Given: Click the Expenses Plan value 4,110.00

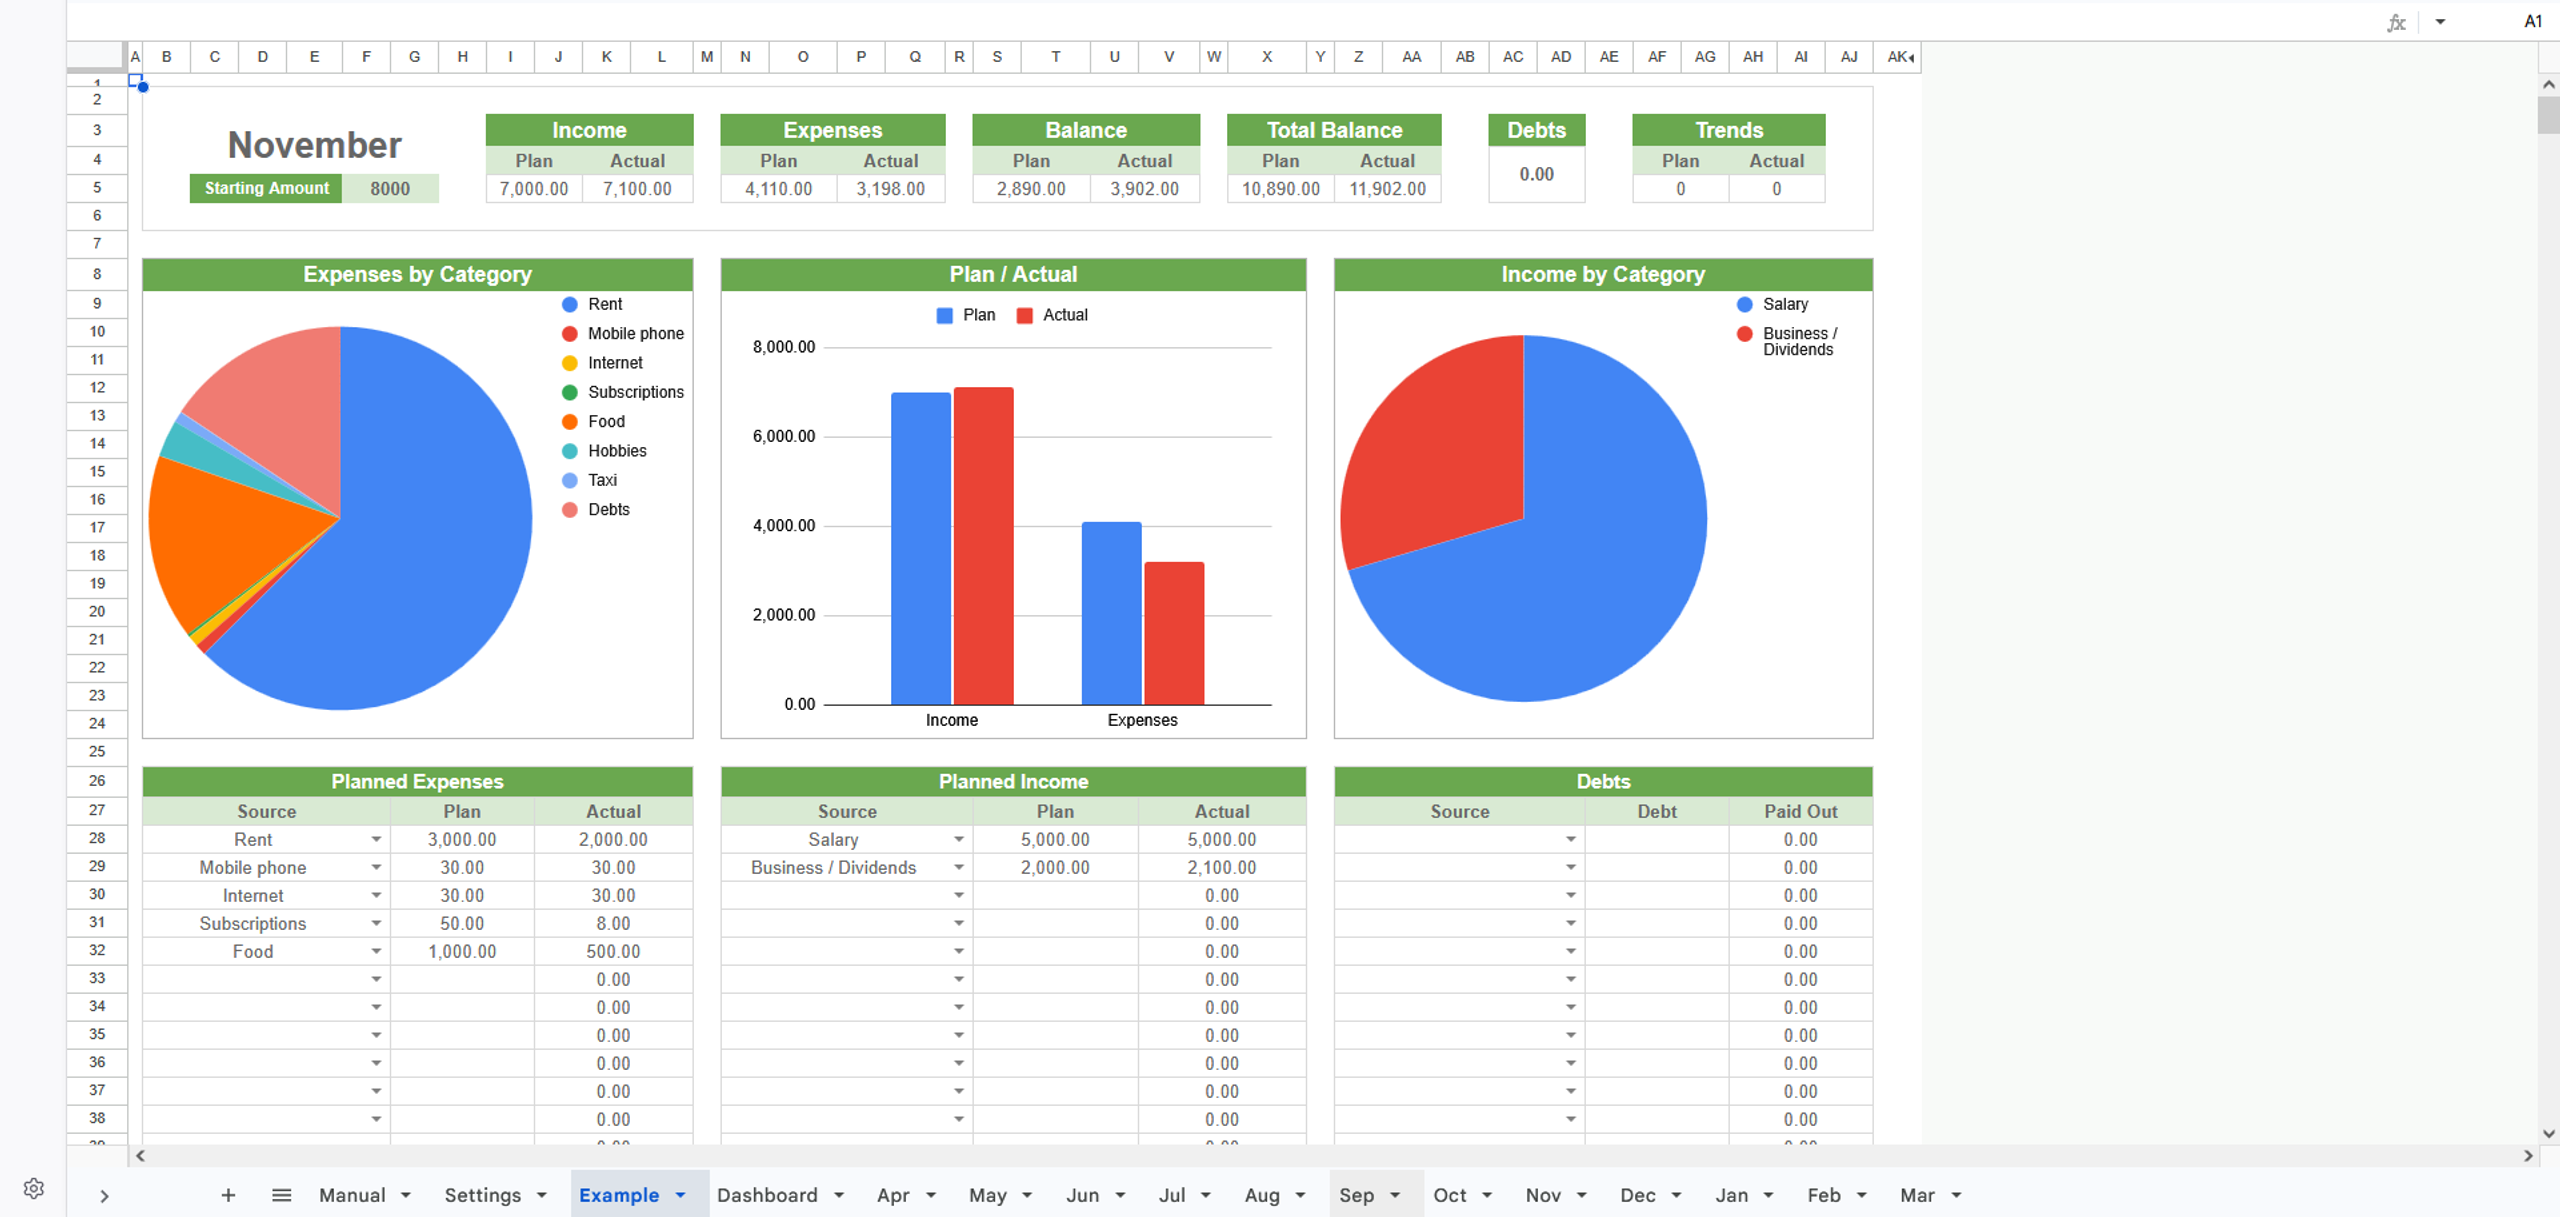Looking at the screenshot, I should (778, 189).
